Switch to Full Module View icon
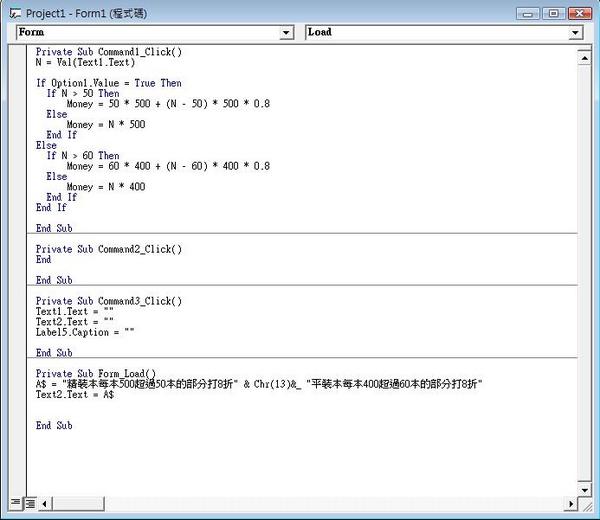The height and width of the screenshot is (520, 600). [x=30, y=504]
